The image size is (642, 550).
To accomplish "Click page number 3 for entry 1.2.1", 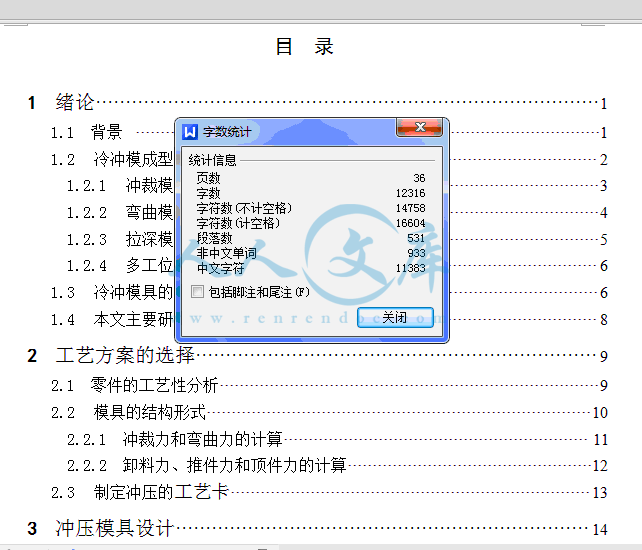I will pos(604,186).
